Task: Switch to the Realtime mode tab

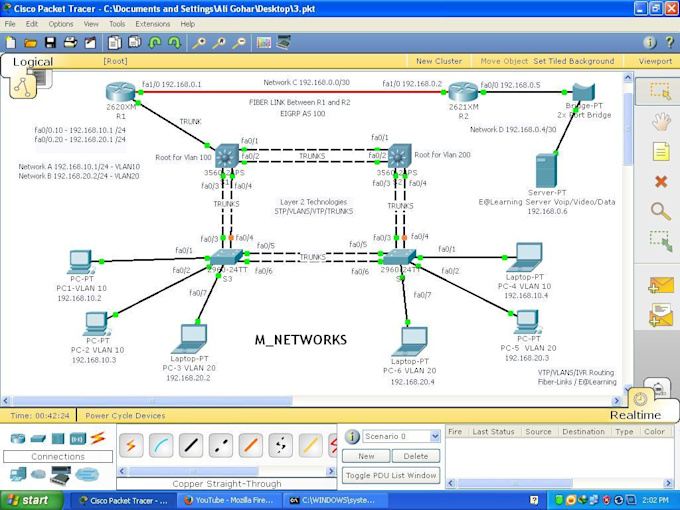Action: 635,415
